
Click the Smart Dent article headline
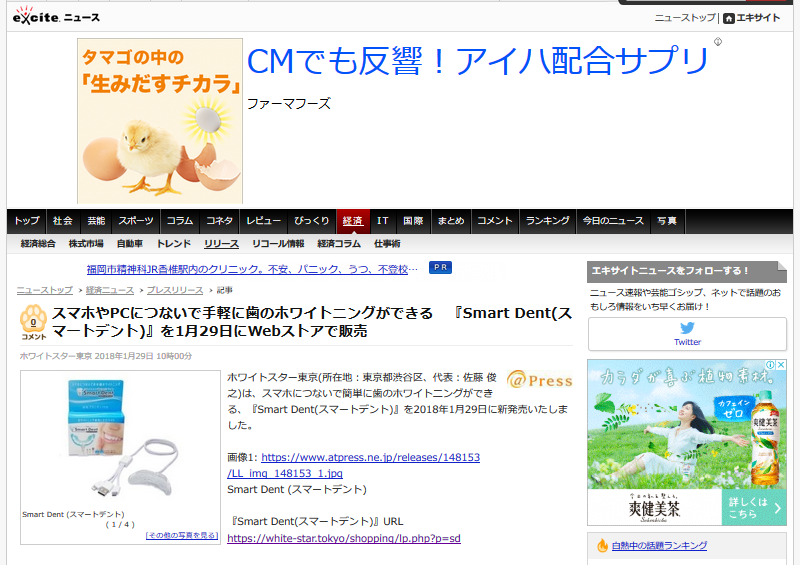(x=312, y=322)
